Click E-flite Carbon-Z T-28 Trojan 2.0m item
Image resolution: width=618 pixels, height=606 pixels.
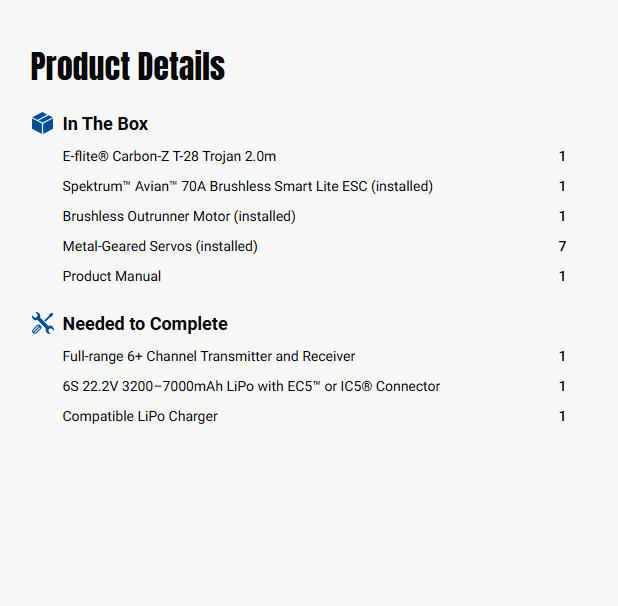tap(169, 156)
